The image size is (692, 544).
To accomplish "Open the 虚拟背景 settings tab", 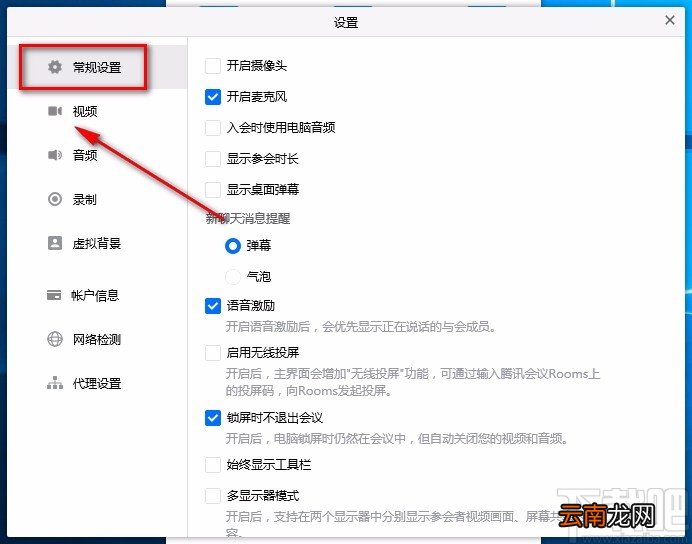I will tap(97, 244).
